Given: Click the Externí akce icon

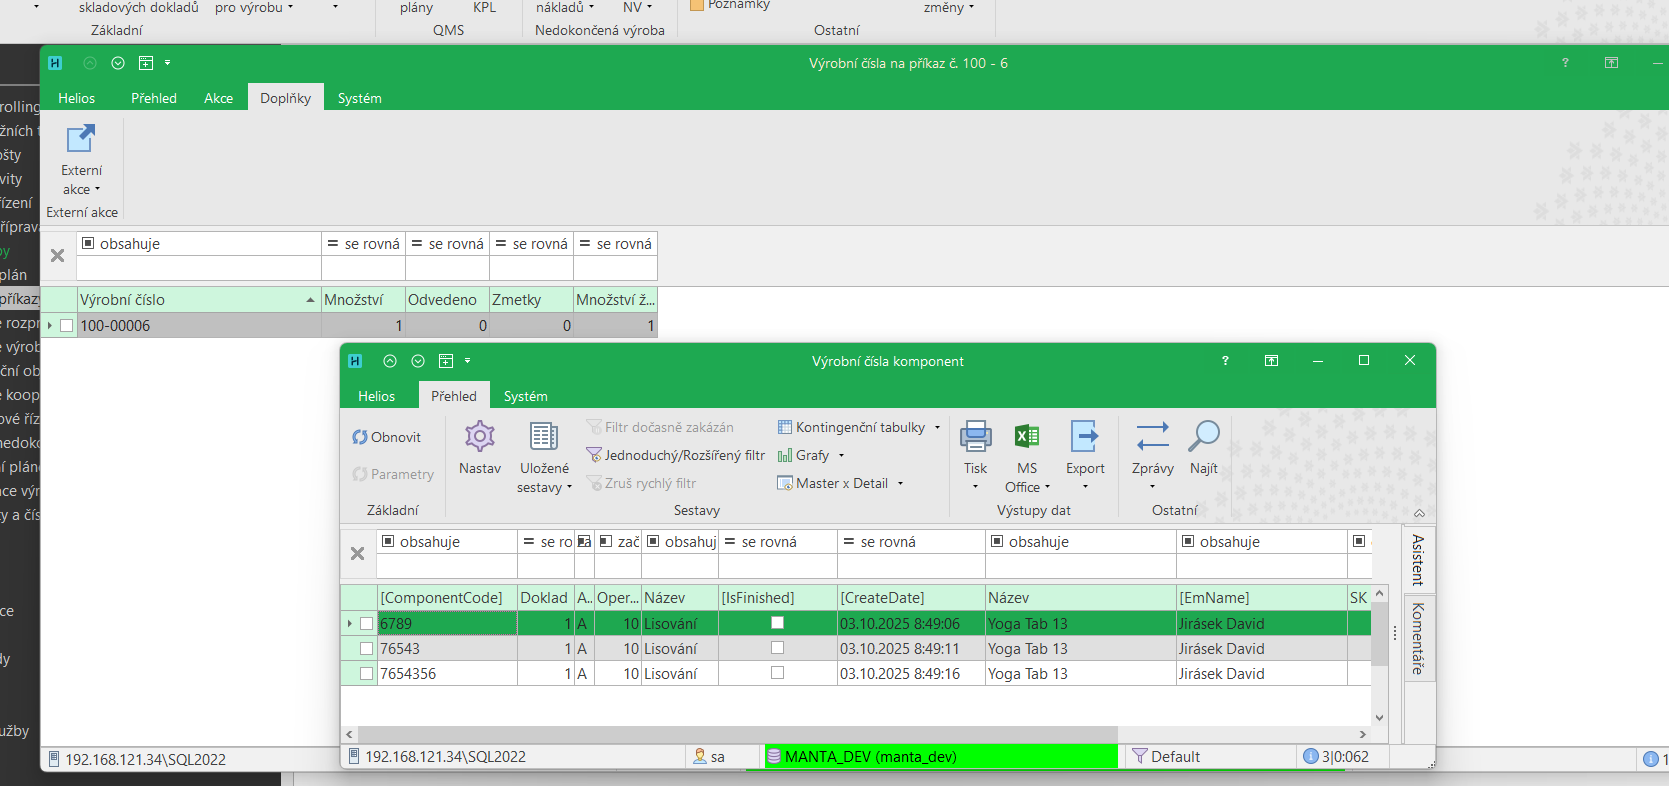Looking at the screenshot, I should (x=81, y=139).
